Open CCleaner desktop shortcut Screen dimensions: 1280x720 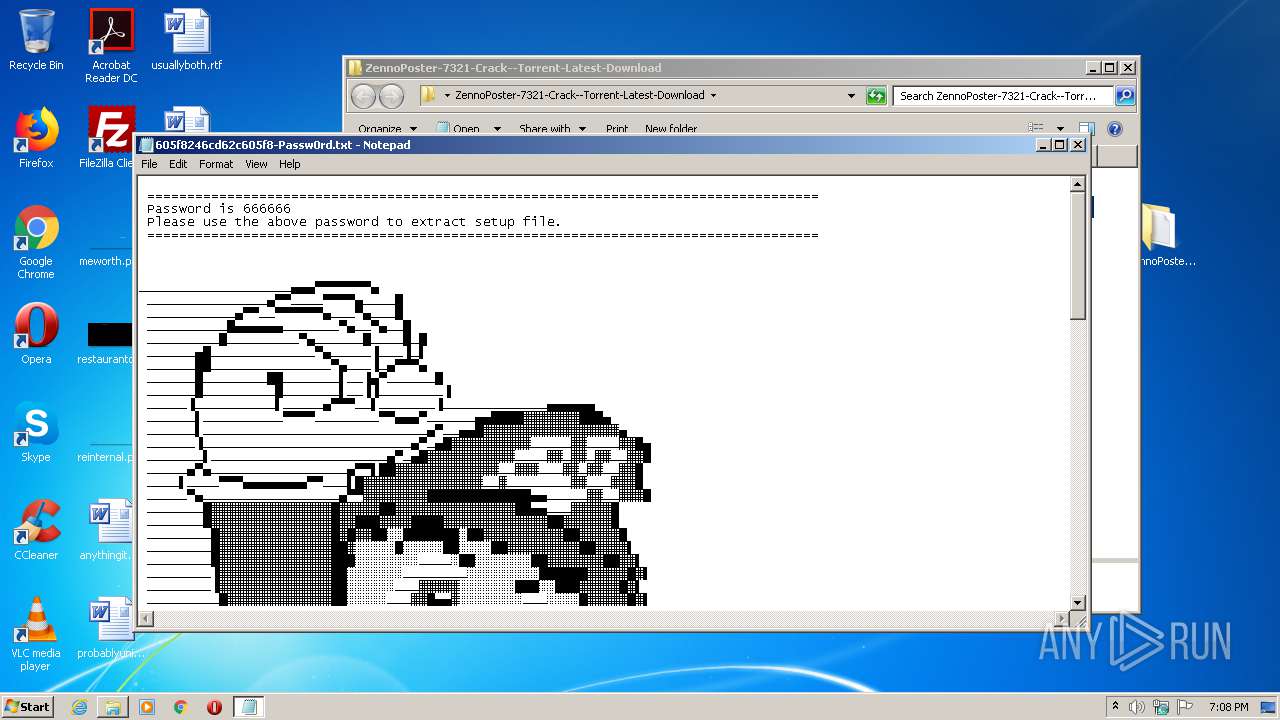click(x=36, y=530)
